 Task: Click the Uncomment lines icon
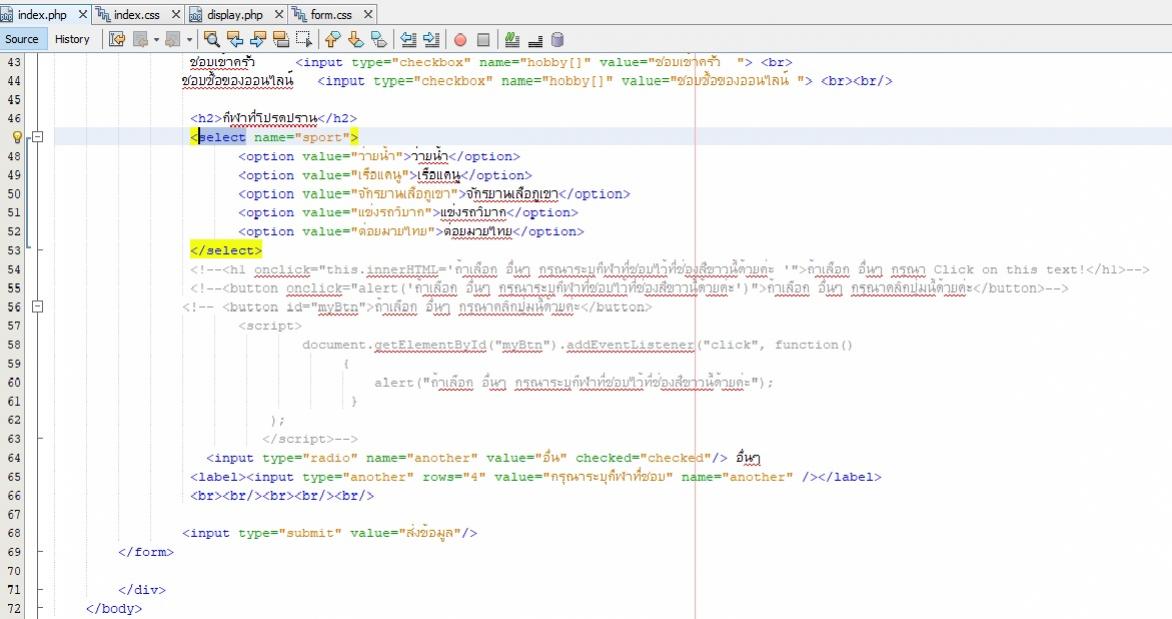tap(535, 40)
